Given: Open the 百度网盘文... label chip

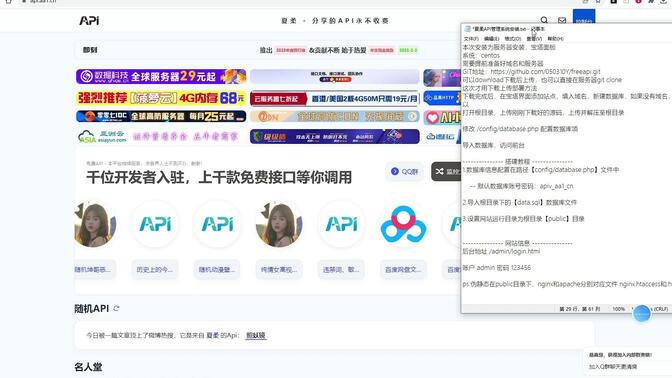Looking at the screenshot, I should (x=403, y=270).
